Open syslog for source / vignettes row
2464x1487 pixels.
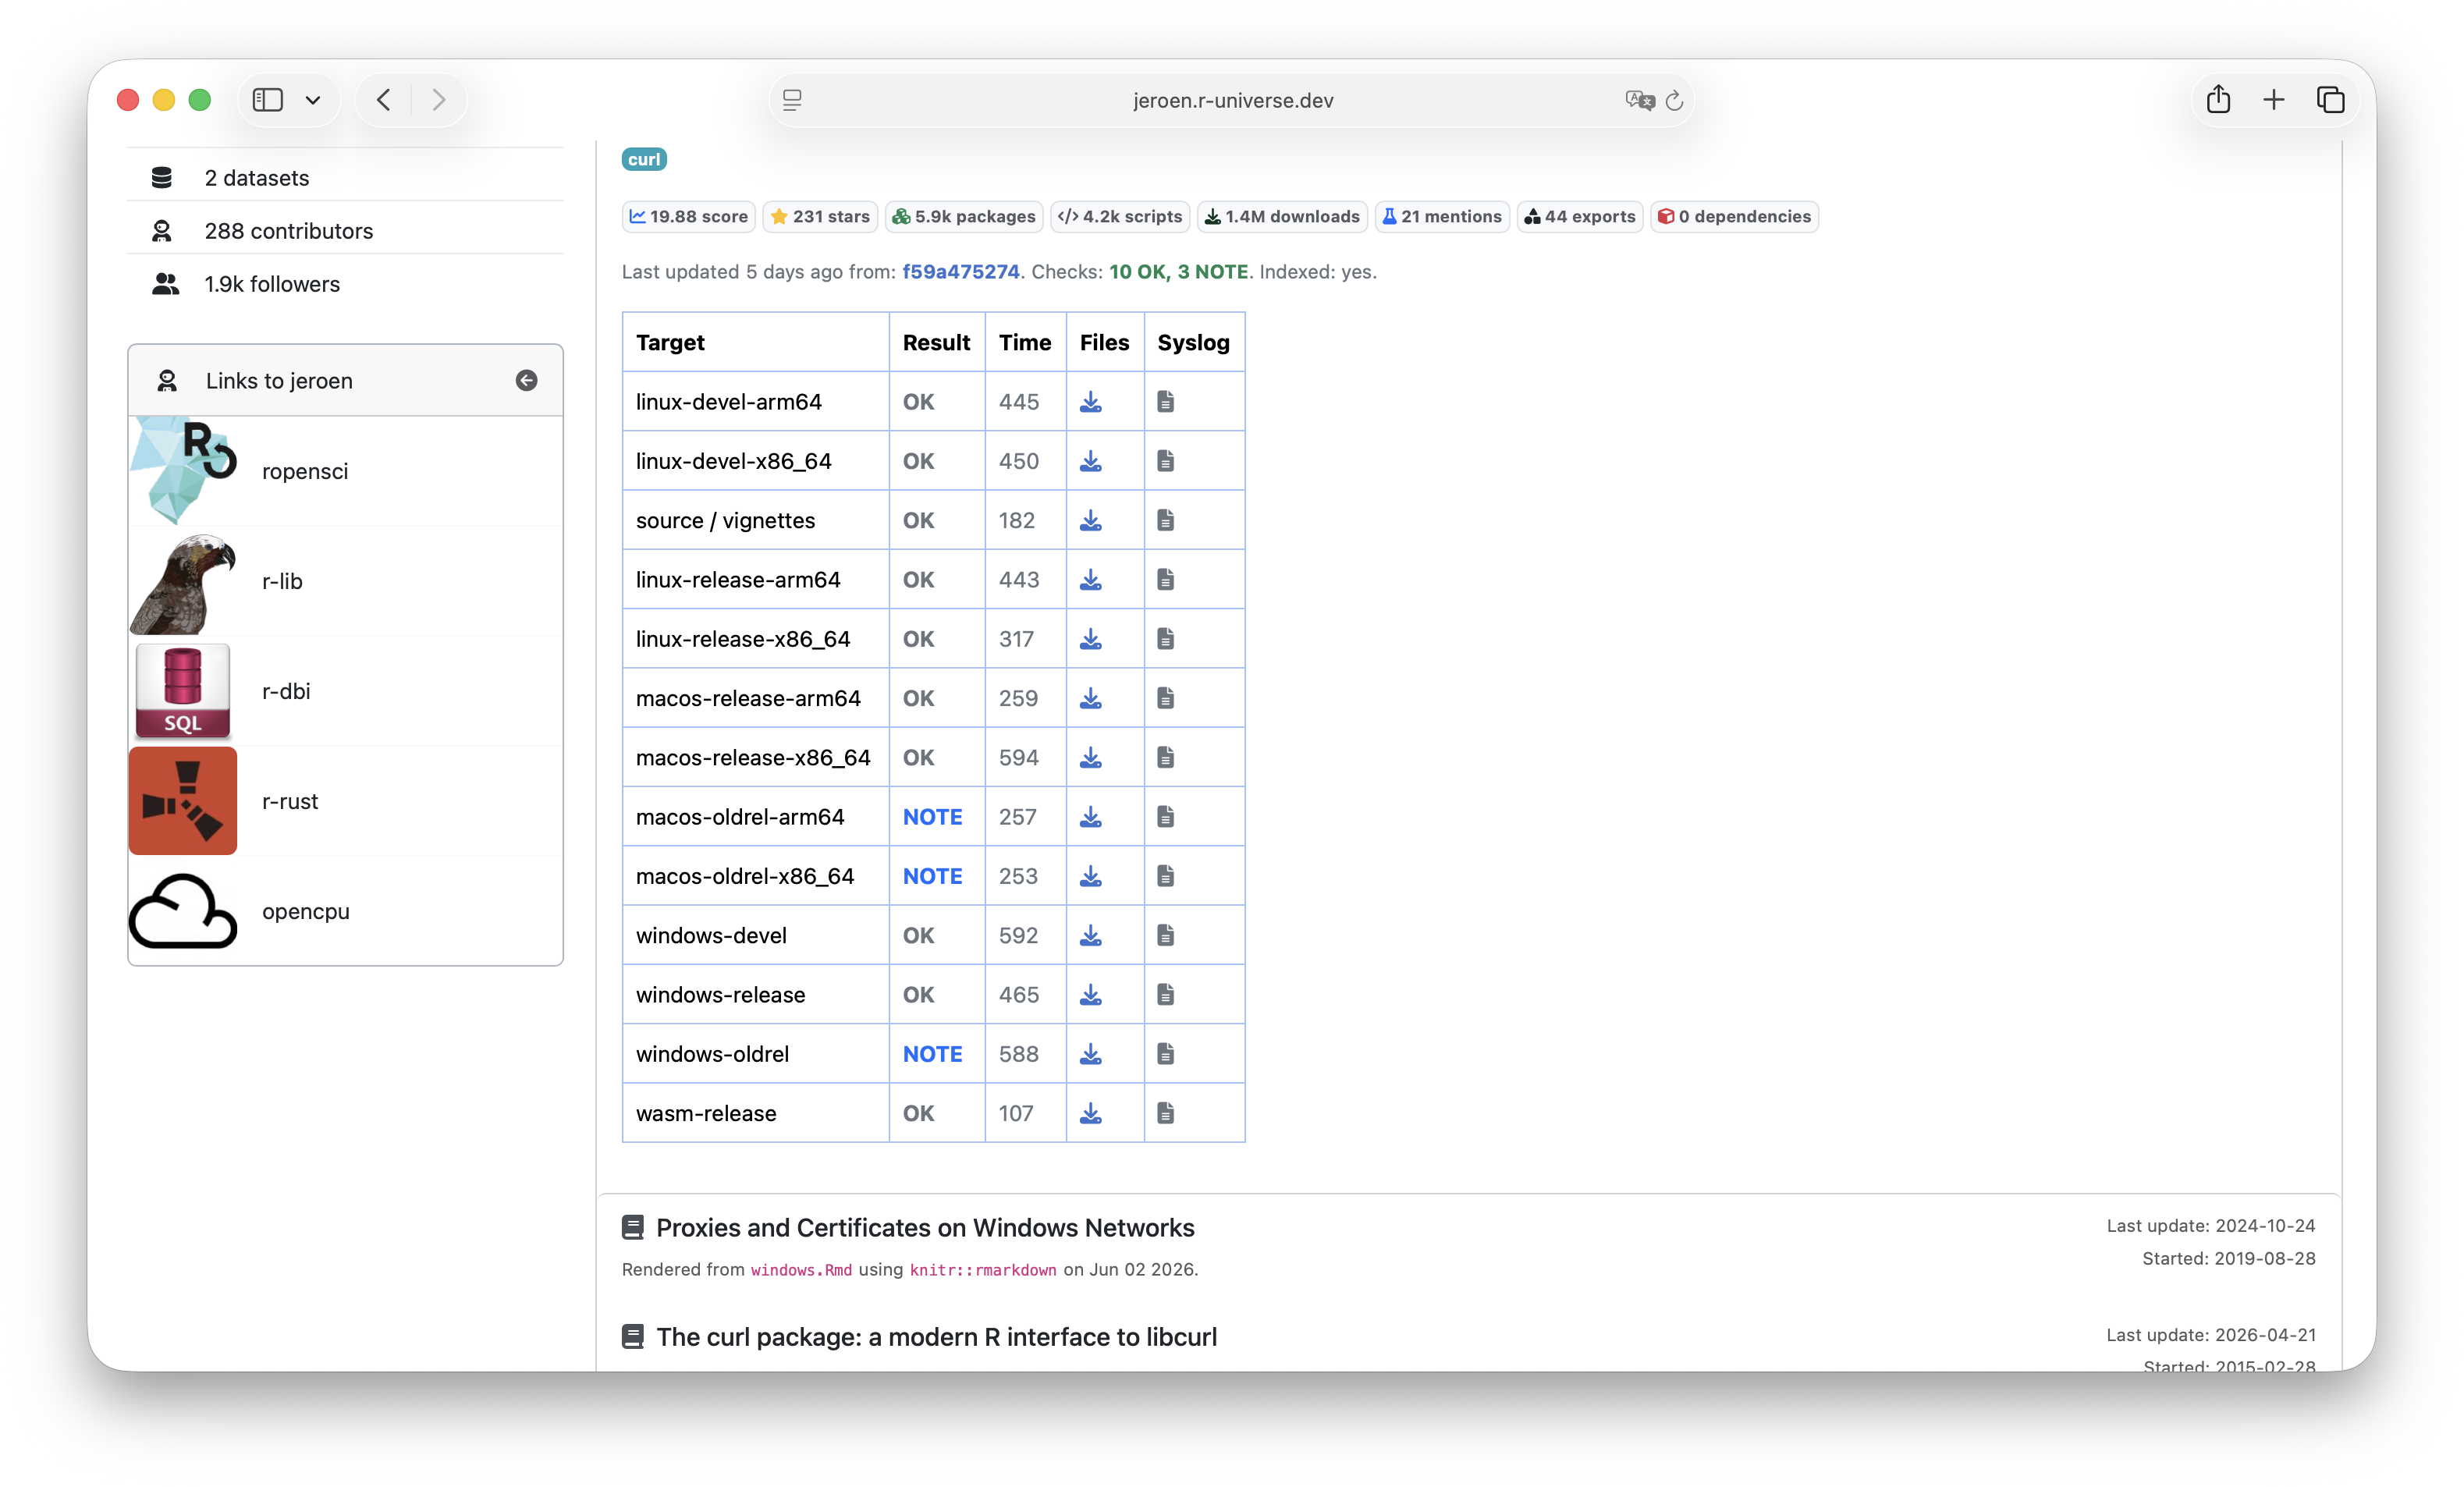(1165, 520)
